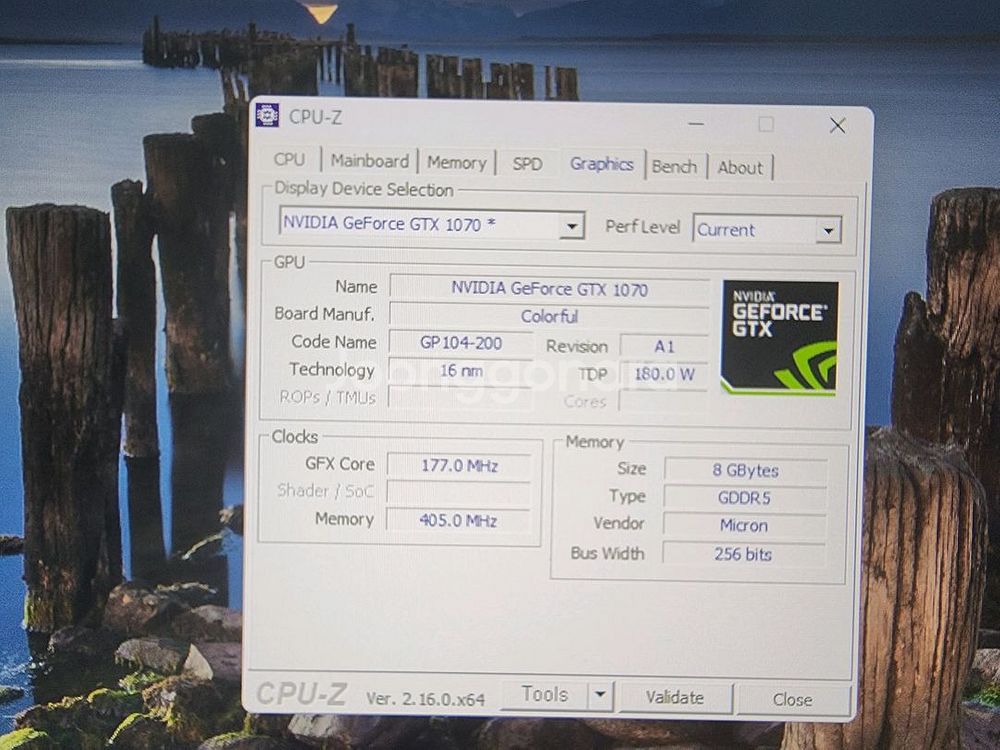The height and width of the screenshot is (750, 1000).
Task: Select the Graphics tab
Action: [x=601, y=164]
